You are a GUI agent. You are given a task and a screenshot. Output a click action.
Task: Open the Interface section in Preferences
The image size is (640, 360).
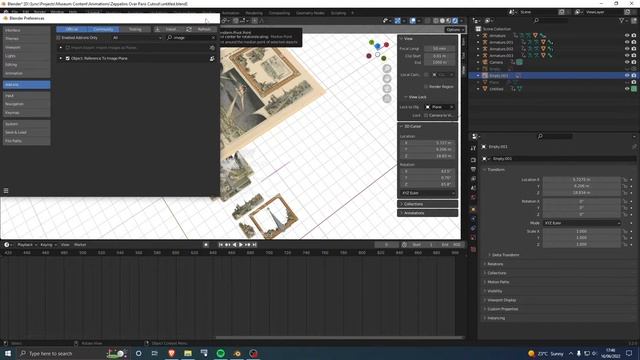(27, 30)
